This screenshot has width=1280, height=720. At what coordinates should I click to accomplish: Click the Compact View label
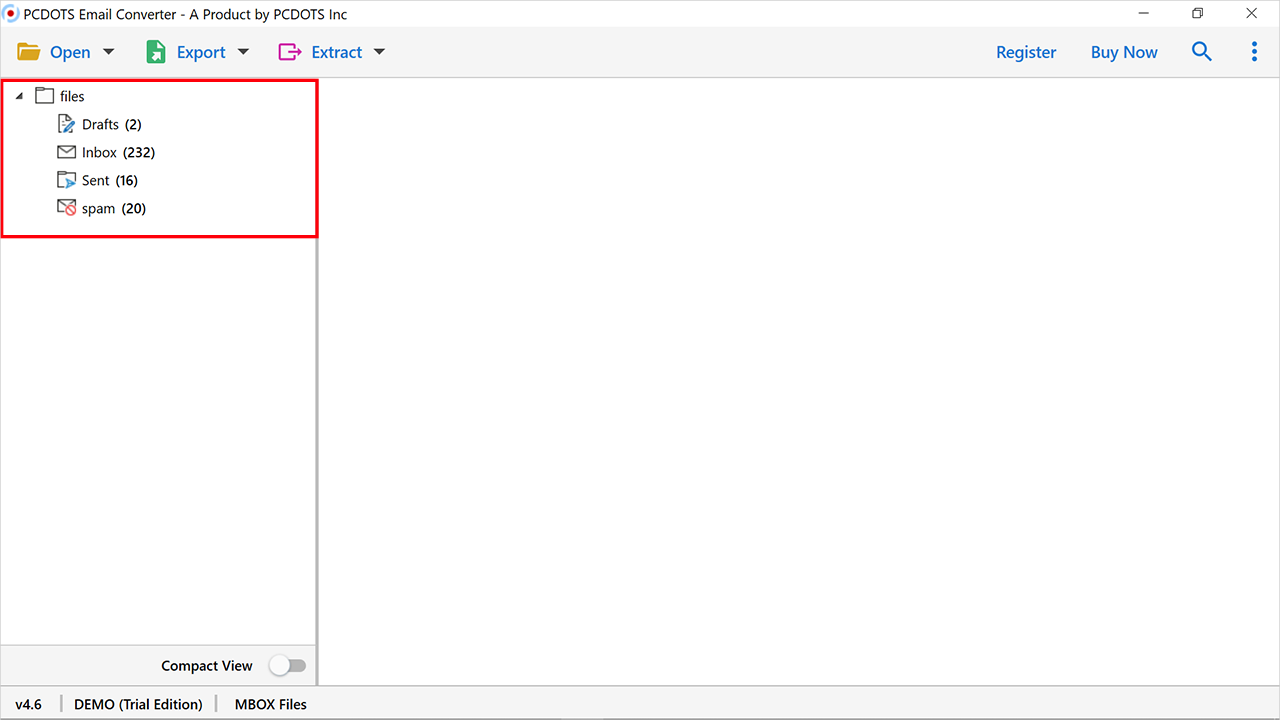tap(207, 666)
